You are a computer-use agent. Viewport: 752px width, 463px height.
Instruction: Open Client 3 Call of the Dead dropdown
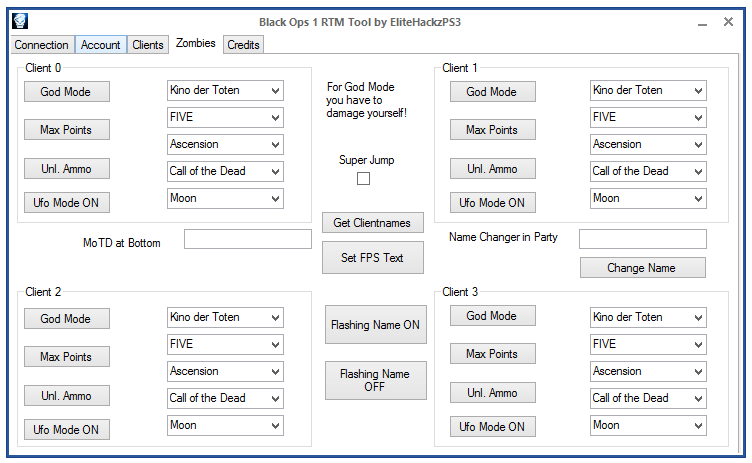648,398
